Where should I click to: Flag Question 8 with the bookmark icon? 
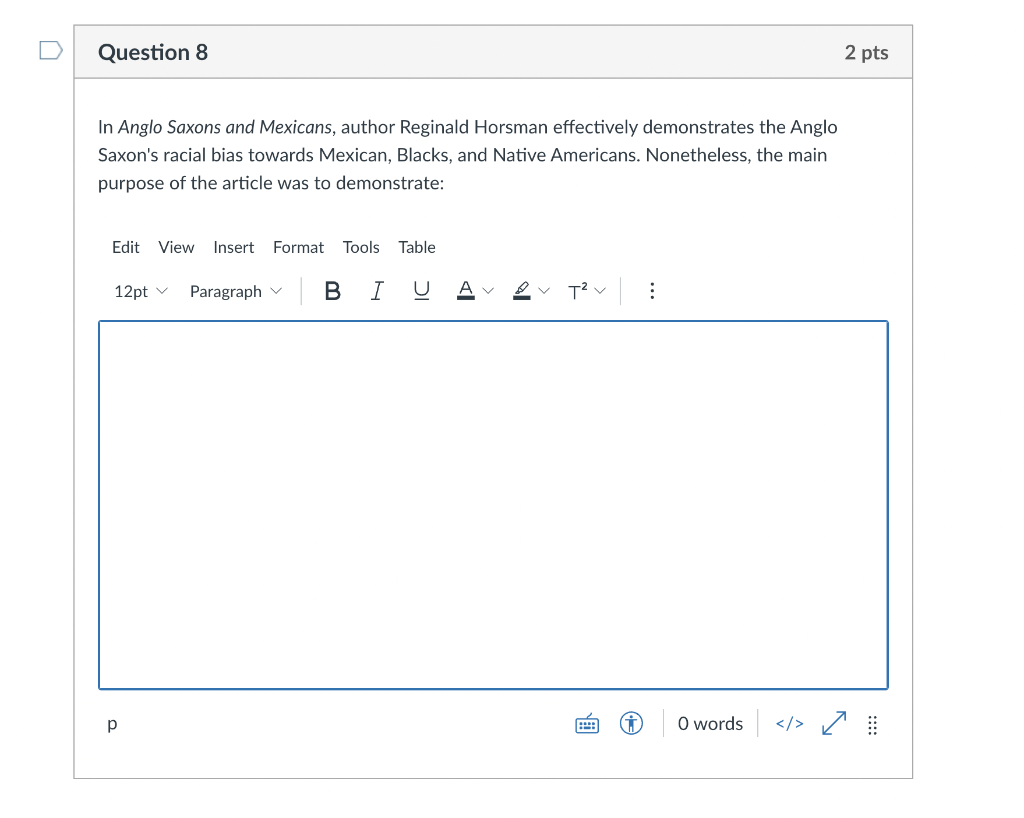51,50
